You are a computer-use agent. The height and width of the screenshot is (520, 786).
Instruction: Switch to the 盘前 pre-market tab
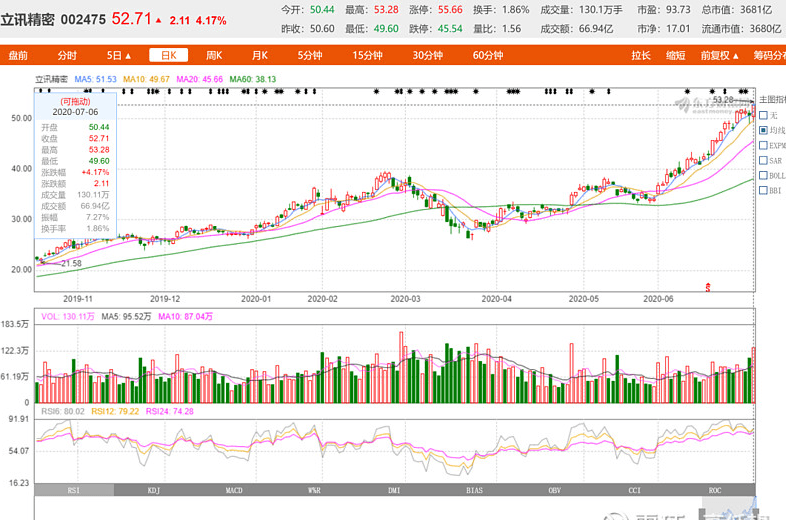(x=18, y=55)
